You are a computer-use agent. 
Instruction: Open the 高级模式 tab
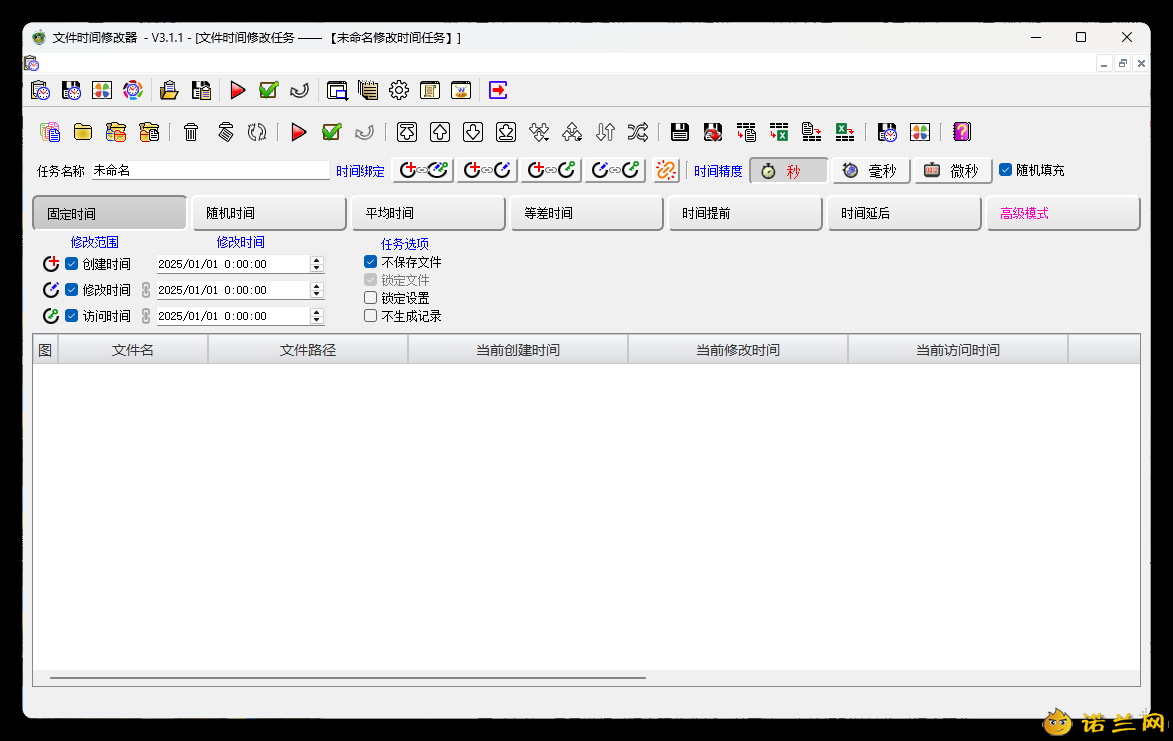(x=1063, y=213)
